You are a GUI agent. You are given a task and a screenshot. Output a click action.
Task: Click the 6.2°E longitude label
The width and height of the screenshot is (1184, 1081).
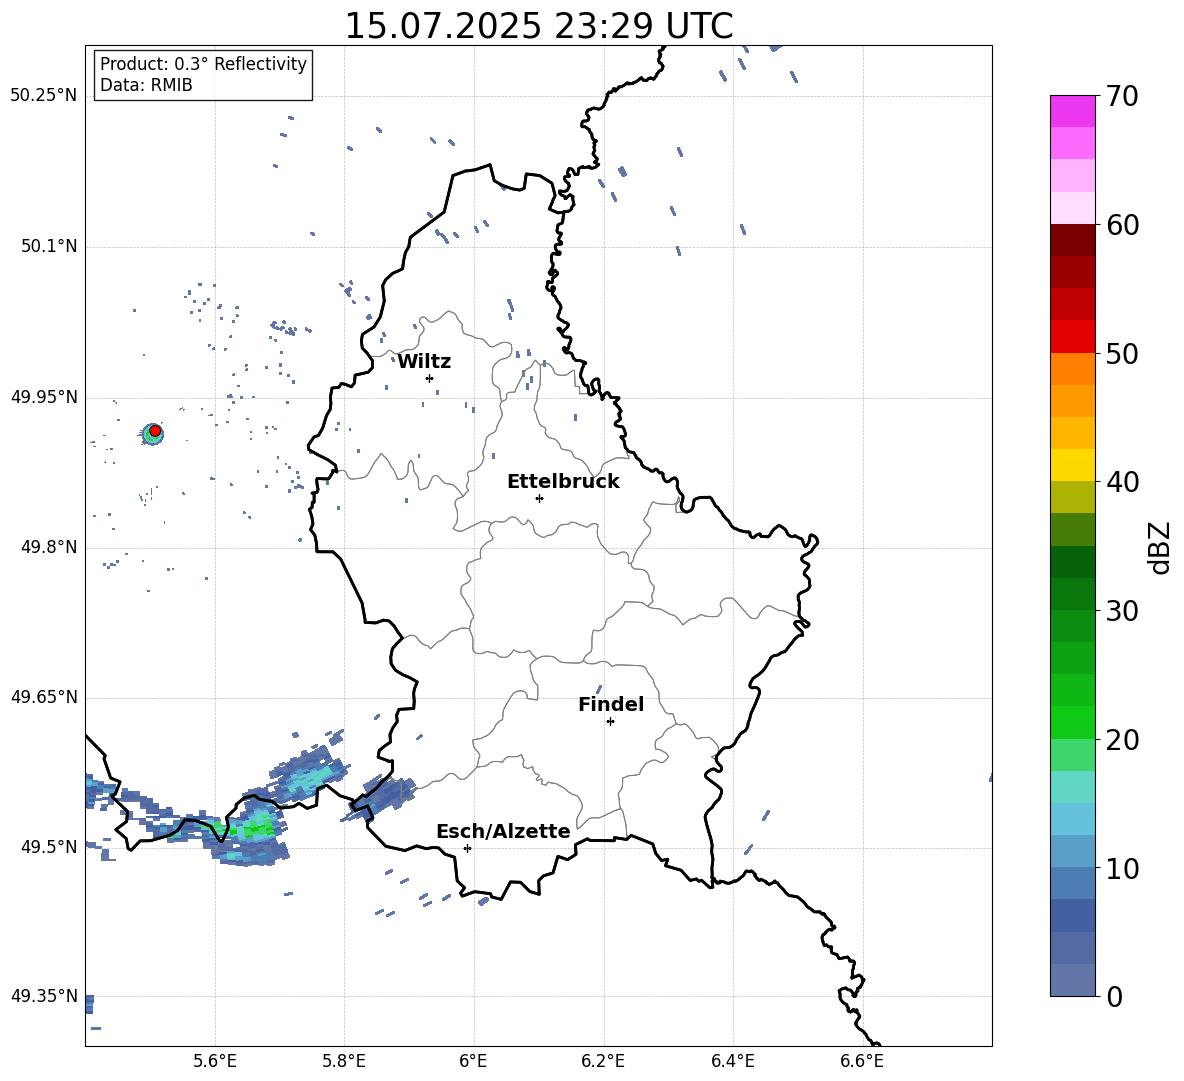pyautogui.click(x=603, y=1061)
